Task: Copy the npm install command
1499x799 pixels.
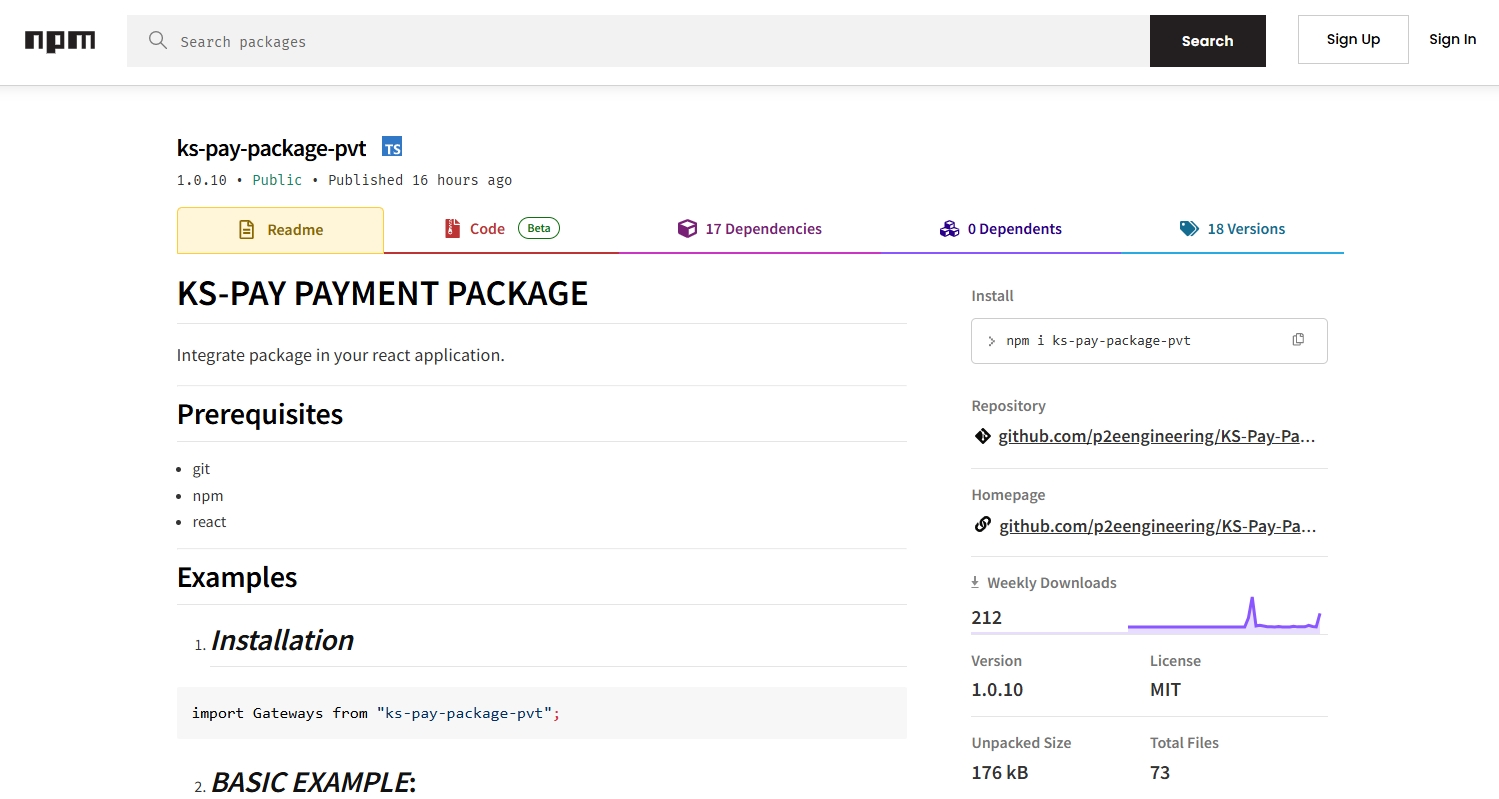Action: [1297, 340]
